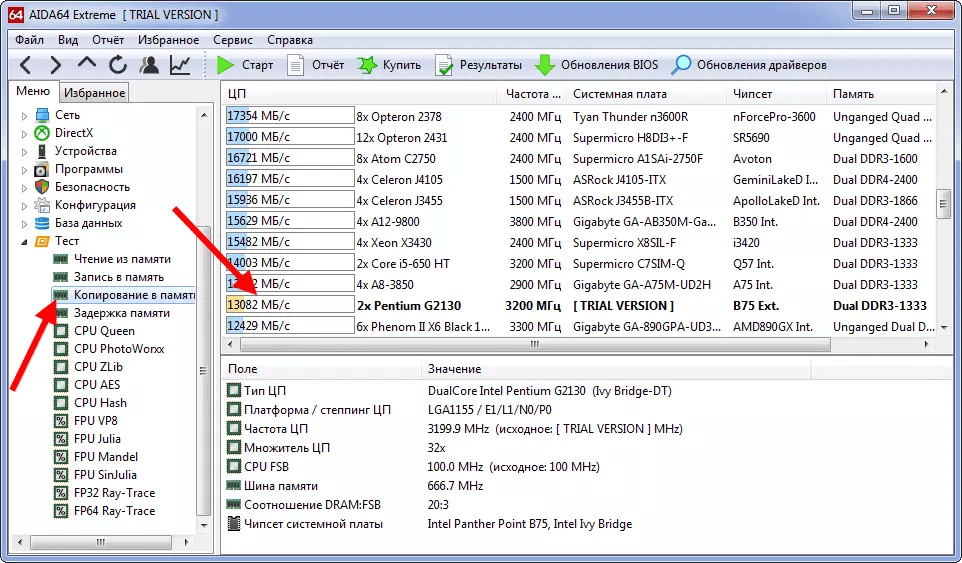Click the Купить toolbar button
The image size is (962, 563).
coord(389,65)
